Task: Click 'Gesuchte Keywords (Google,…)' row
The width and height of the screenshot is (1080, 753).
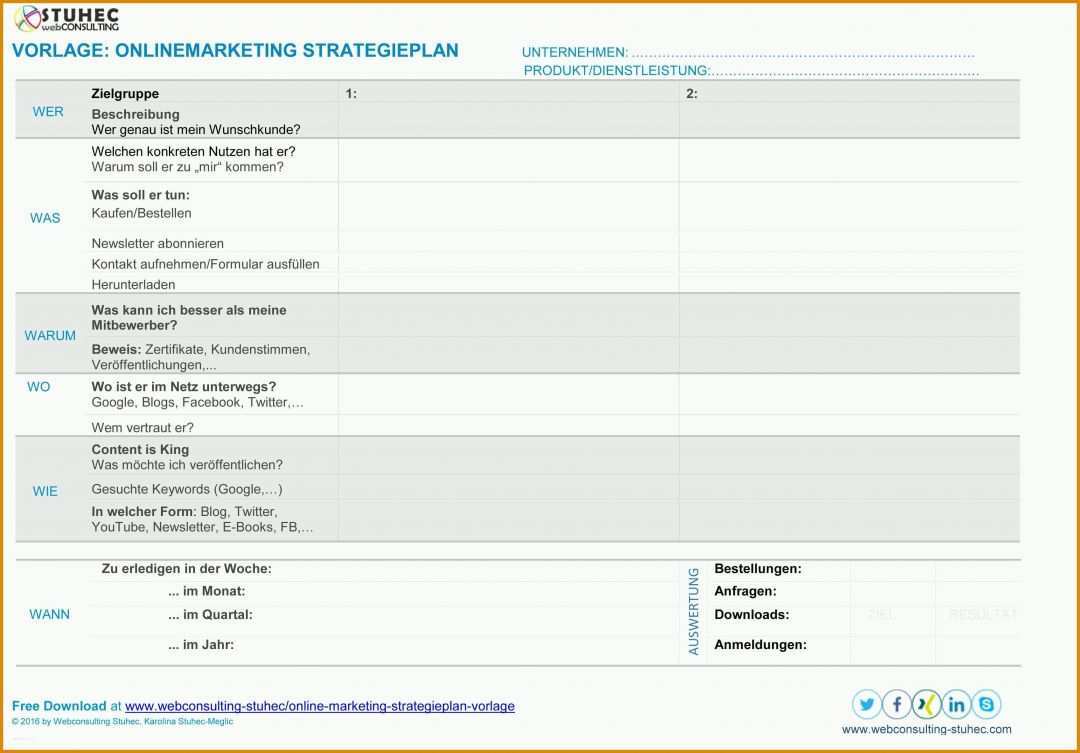Action: (187, 489)
